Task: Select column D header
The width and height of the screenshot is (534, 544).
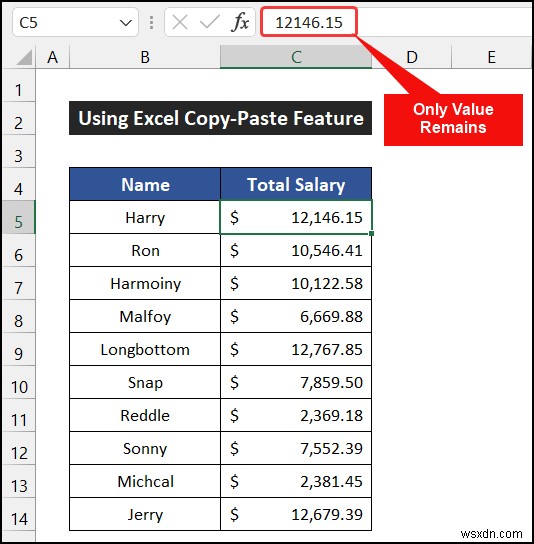Action: (412, 57)
